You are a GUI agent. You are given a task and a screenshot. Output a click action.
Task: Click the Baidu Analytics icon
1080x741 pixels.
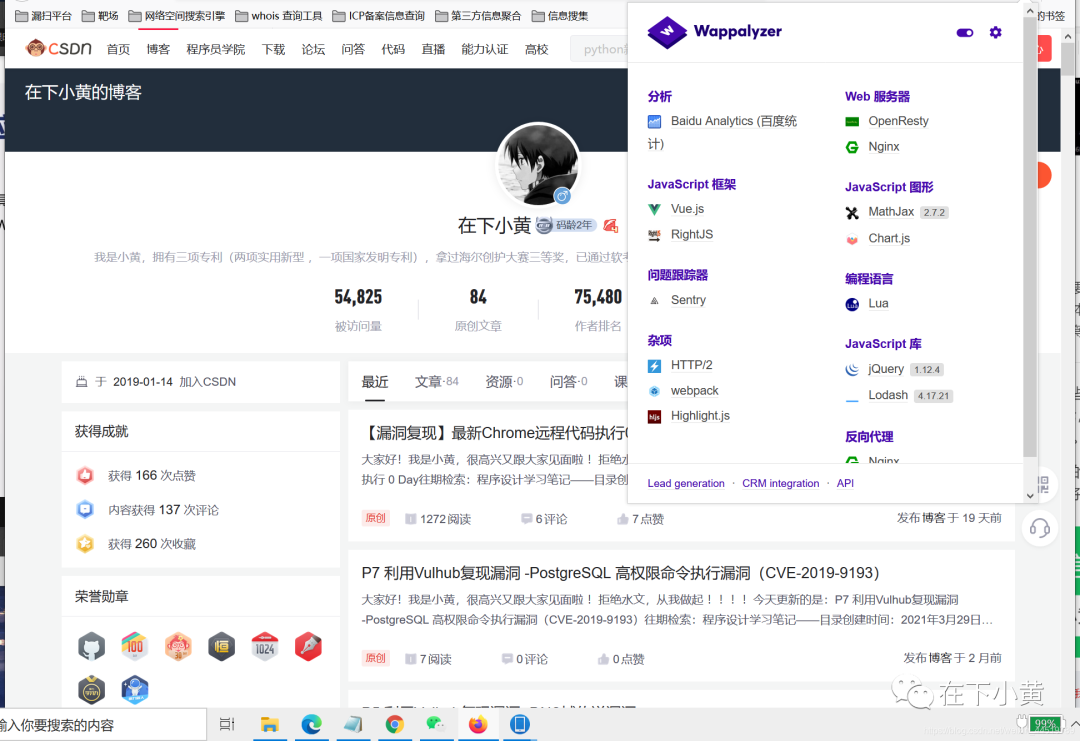pos(654,122)
